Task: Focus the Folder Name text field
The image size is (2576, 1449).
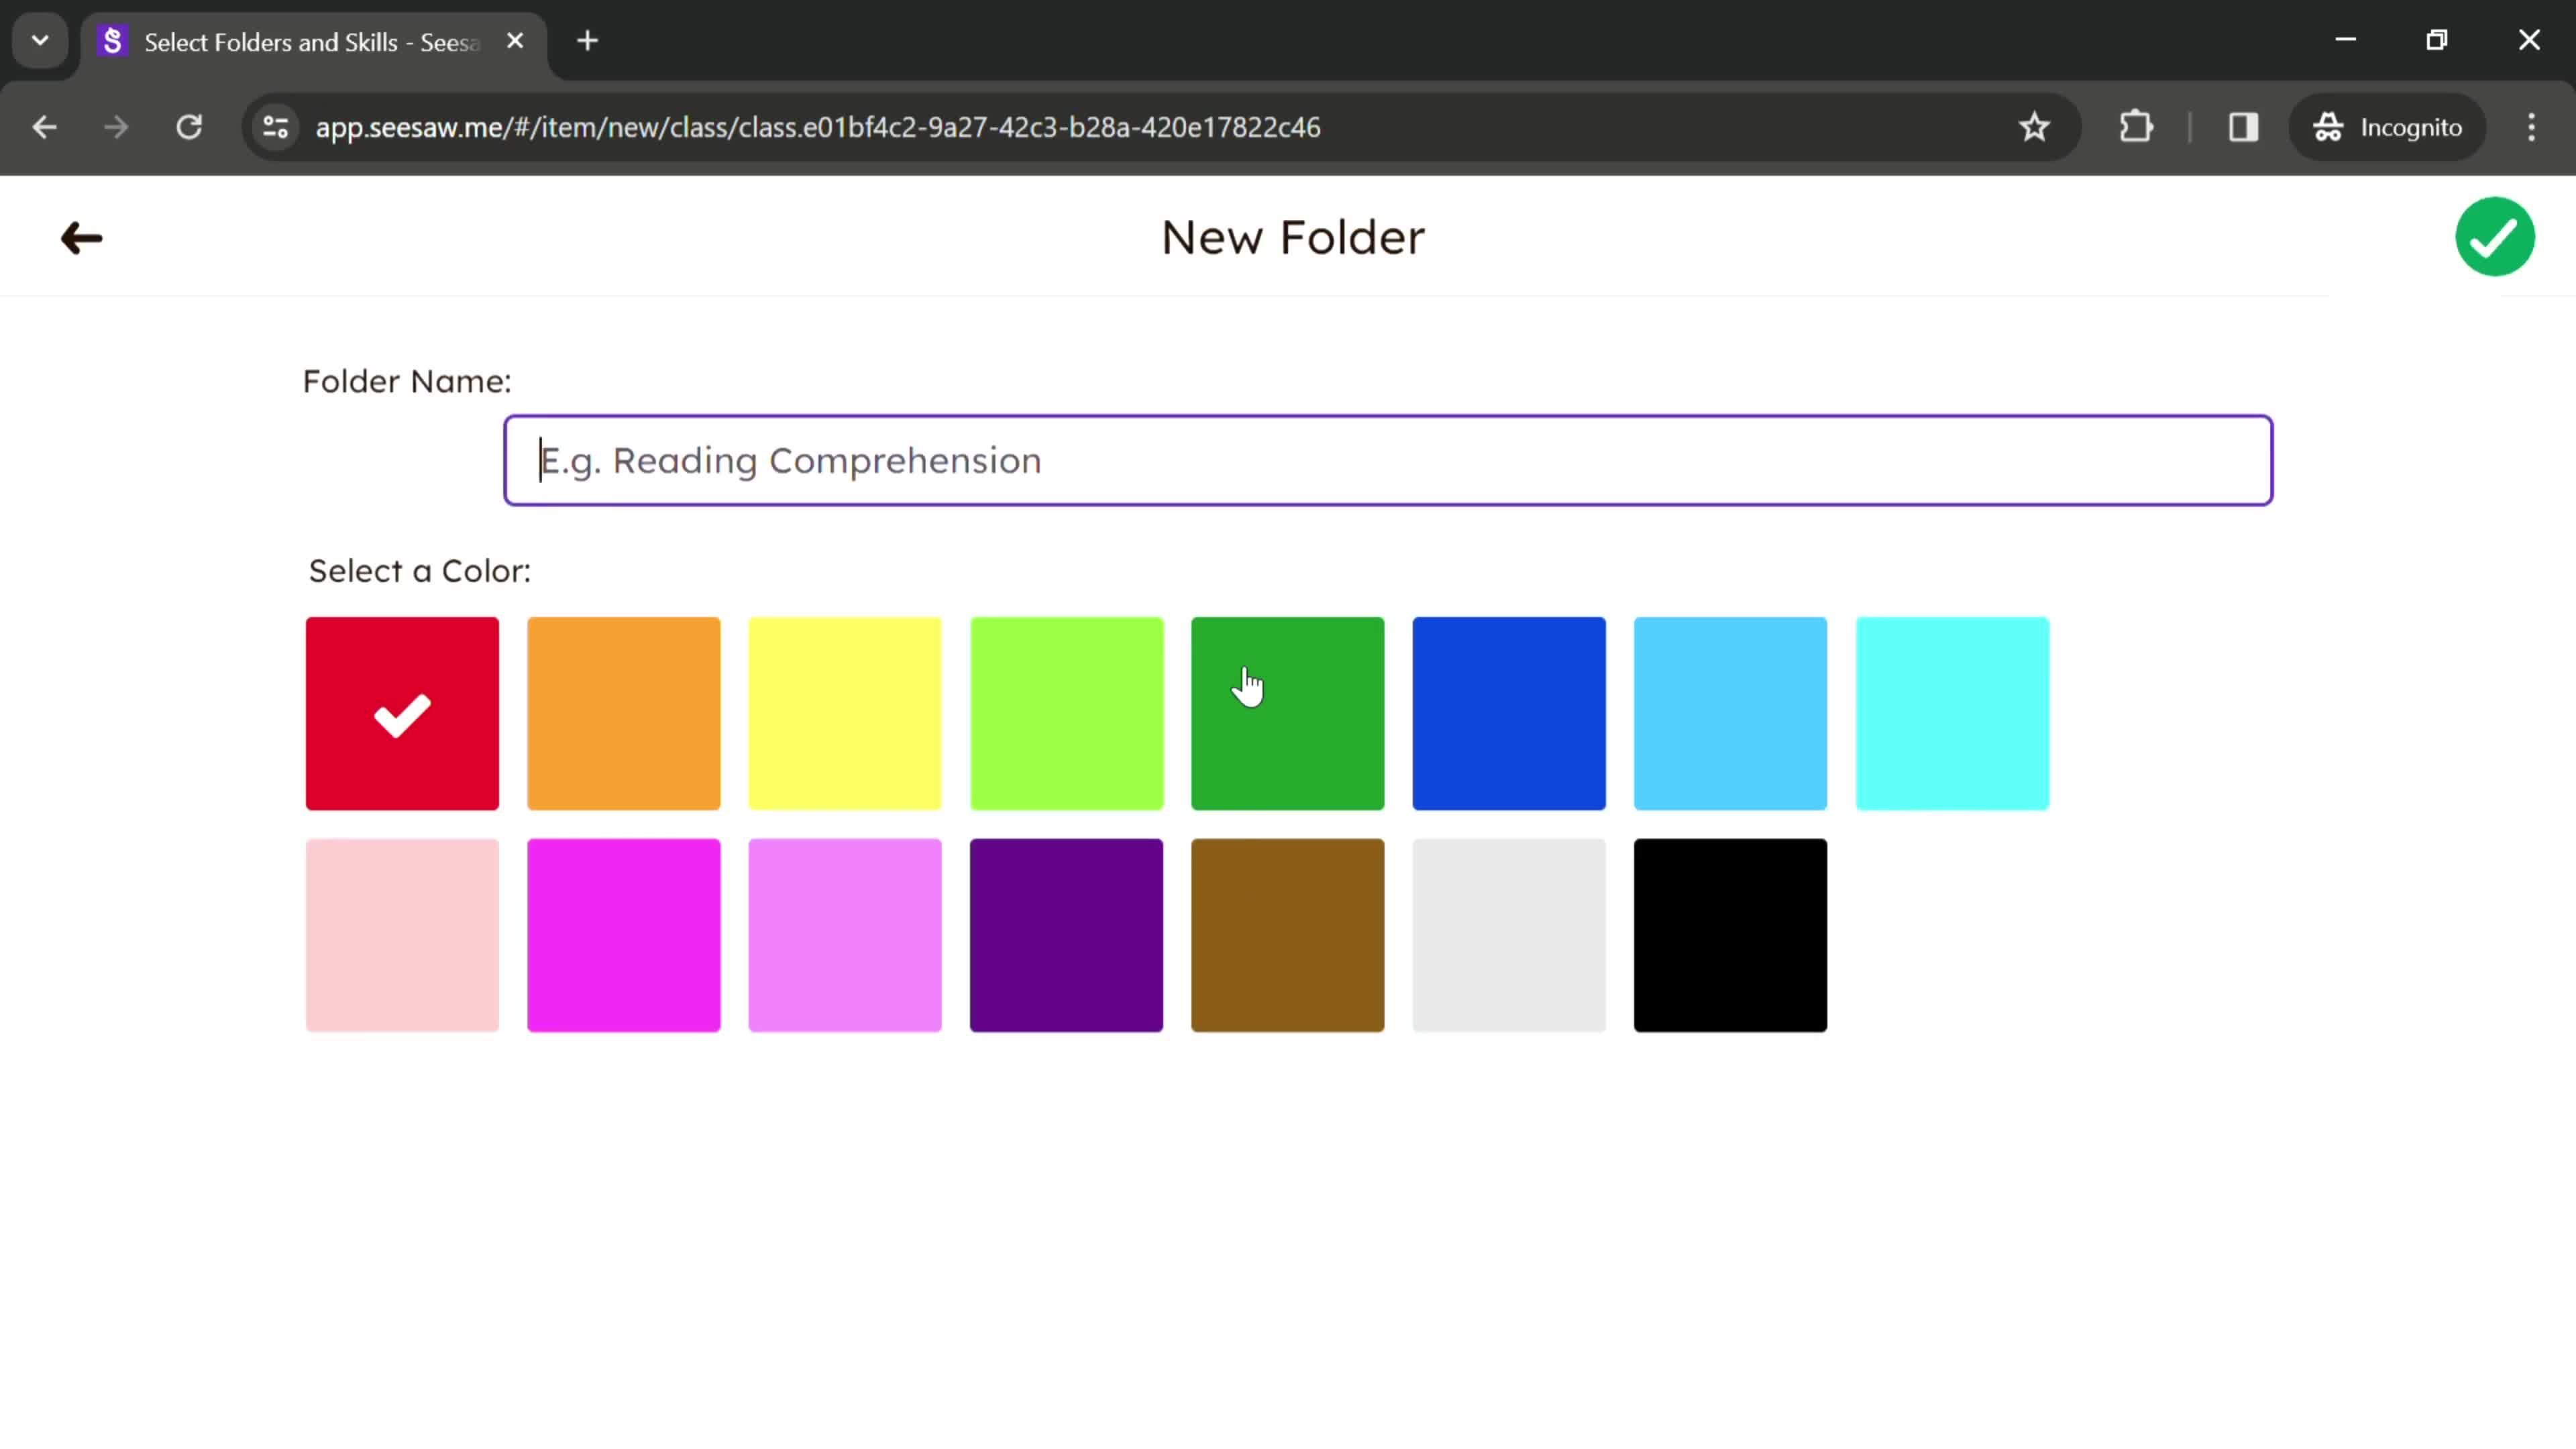Action: pyautogui.click(x=1388, y=460)
